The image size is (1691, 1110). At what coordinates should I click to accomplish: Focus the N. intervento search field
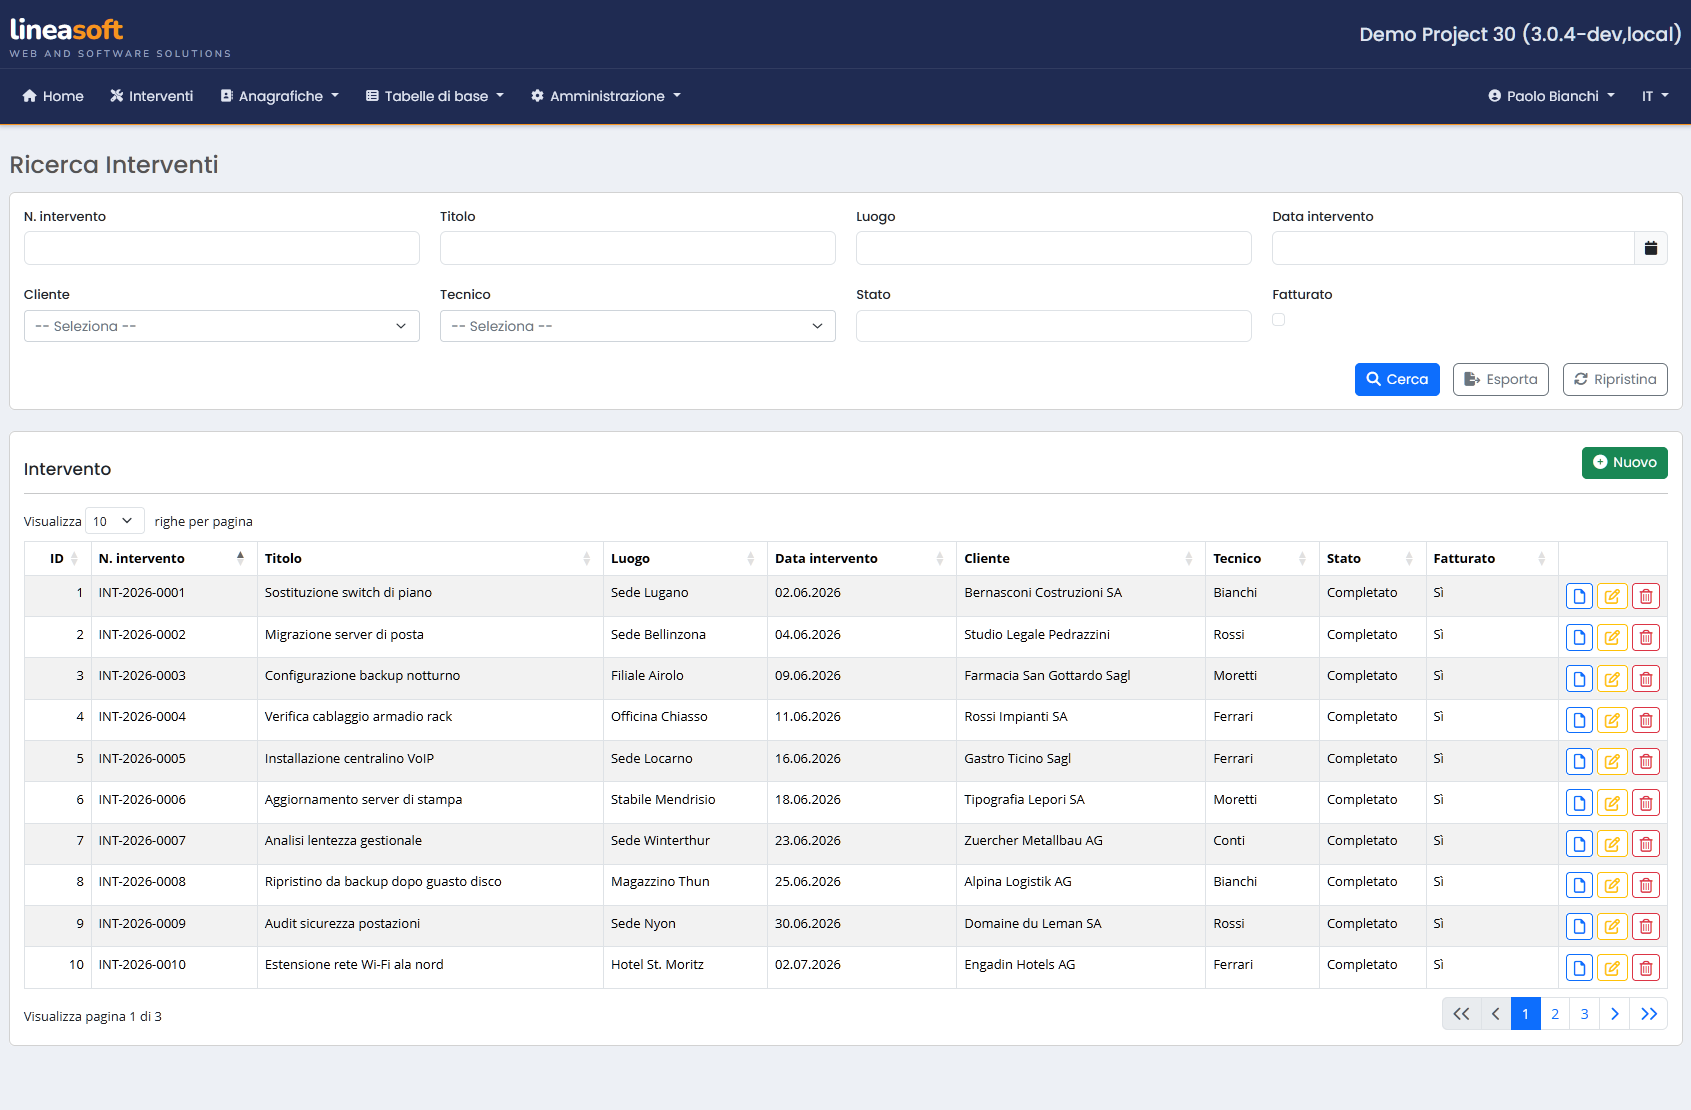222,248
